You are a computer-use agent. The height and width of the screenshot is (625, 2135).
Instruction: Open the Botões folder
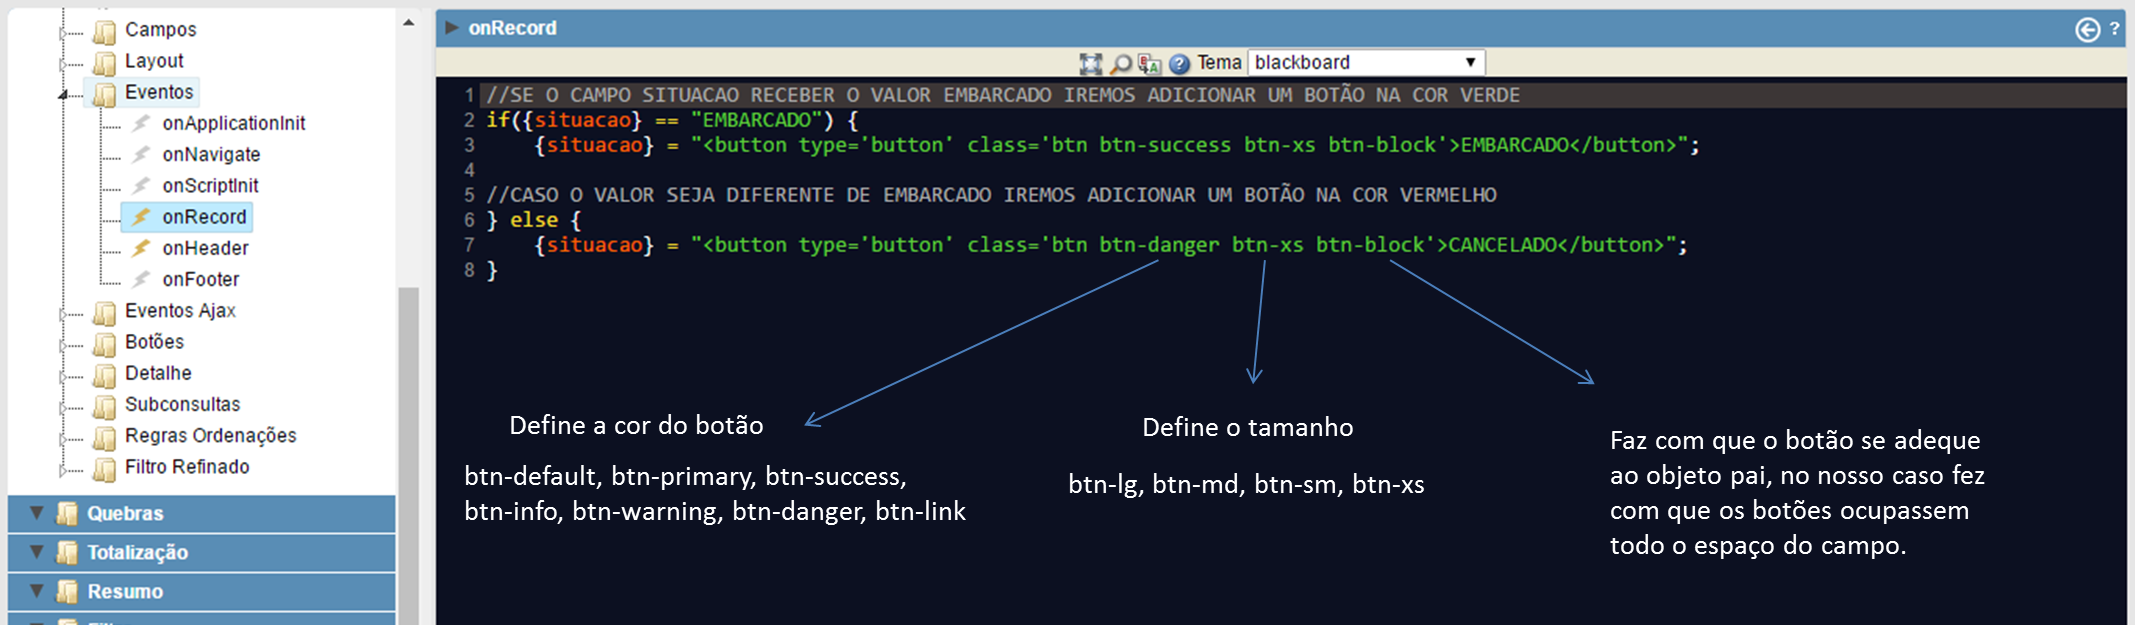154,342
